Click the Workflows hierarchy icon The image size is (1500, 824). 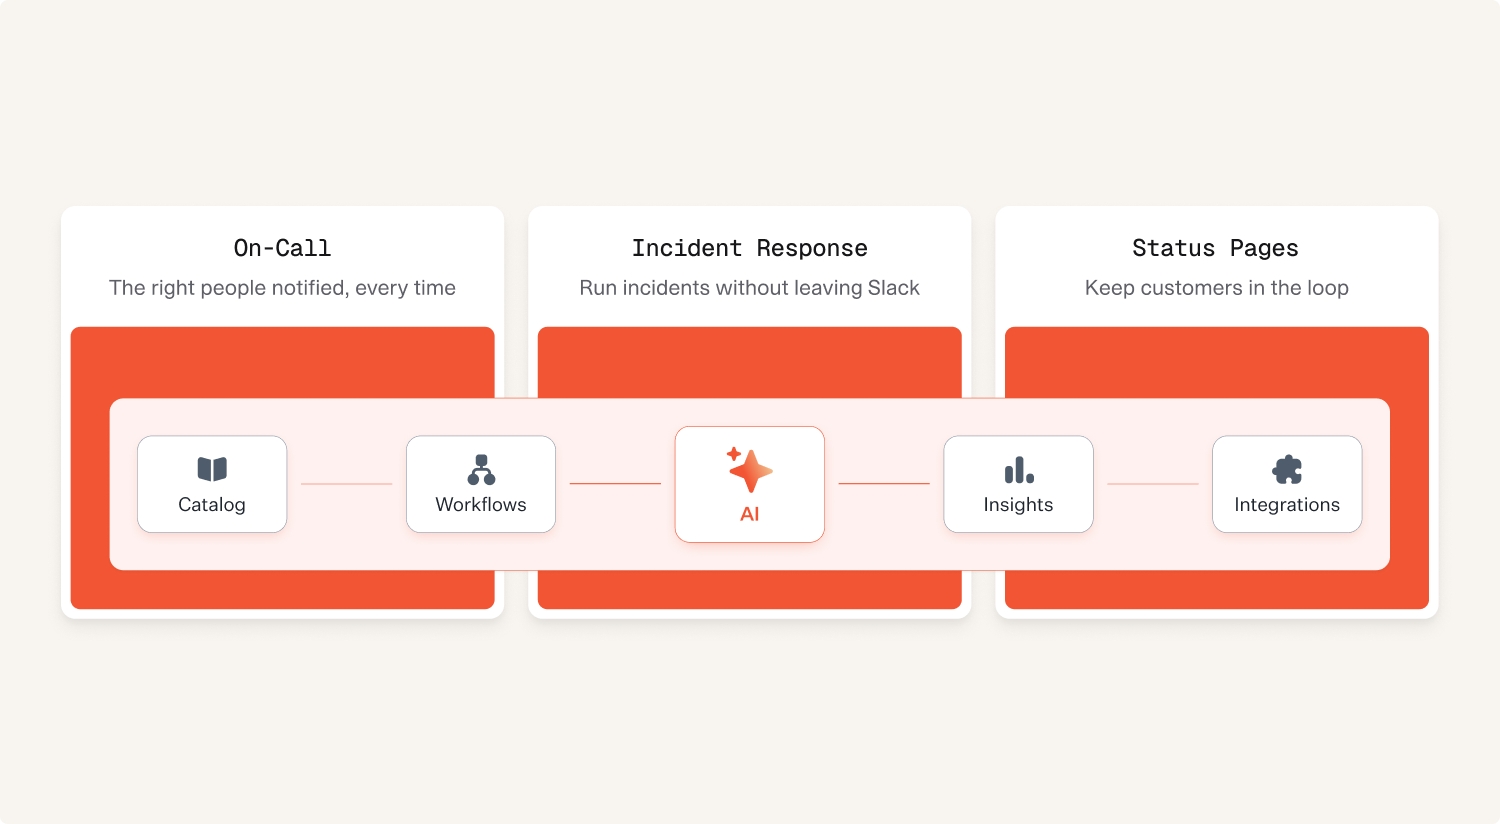(481, 470)
